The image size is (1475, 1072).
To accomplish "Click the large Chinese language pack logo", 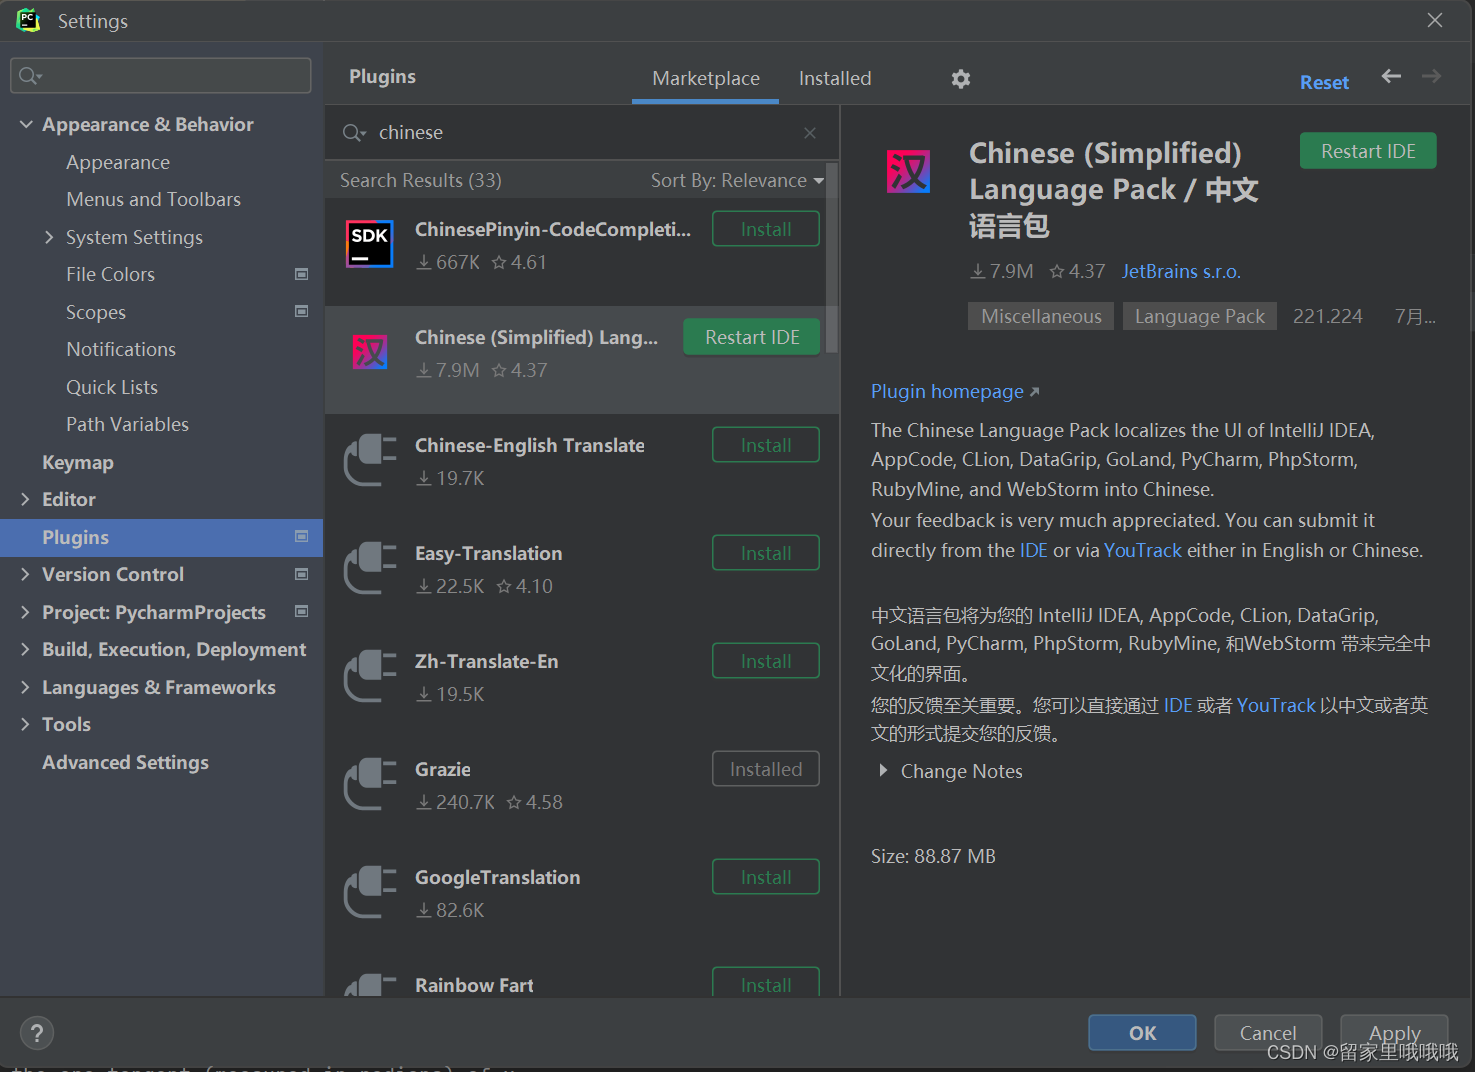I will pyautogui.click(x=909, y=171).
